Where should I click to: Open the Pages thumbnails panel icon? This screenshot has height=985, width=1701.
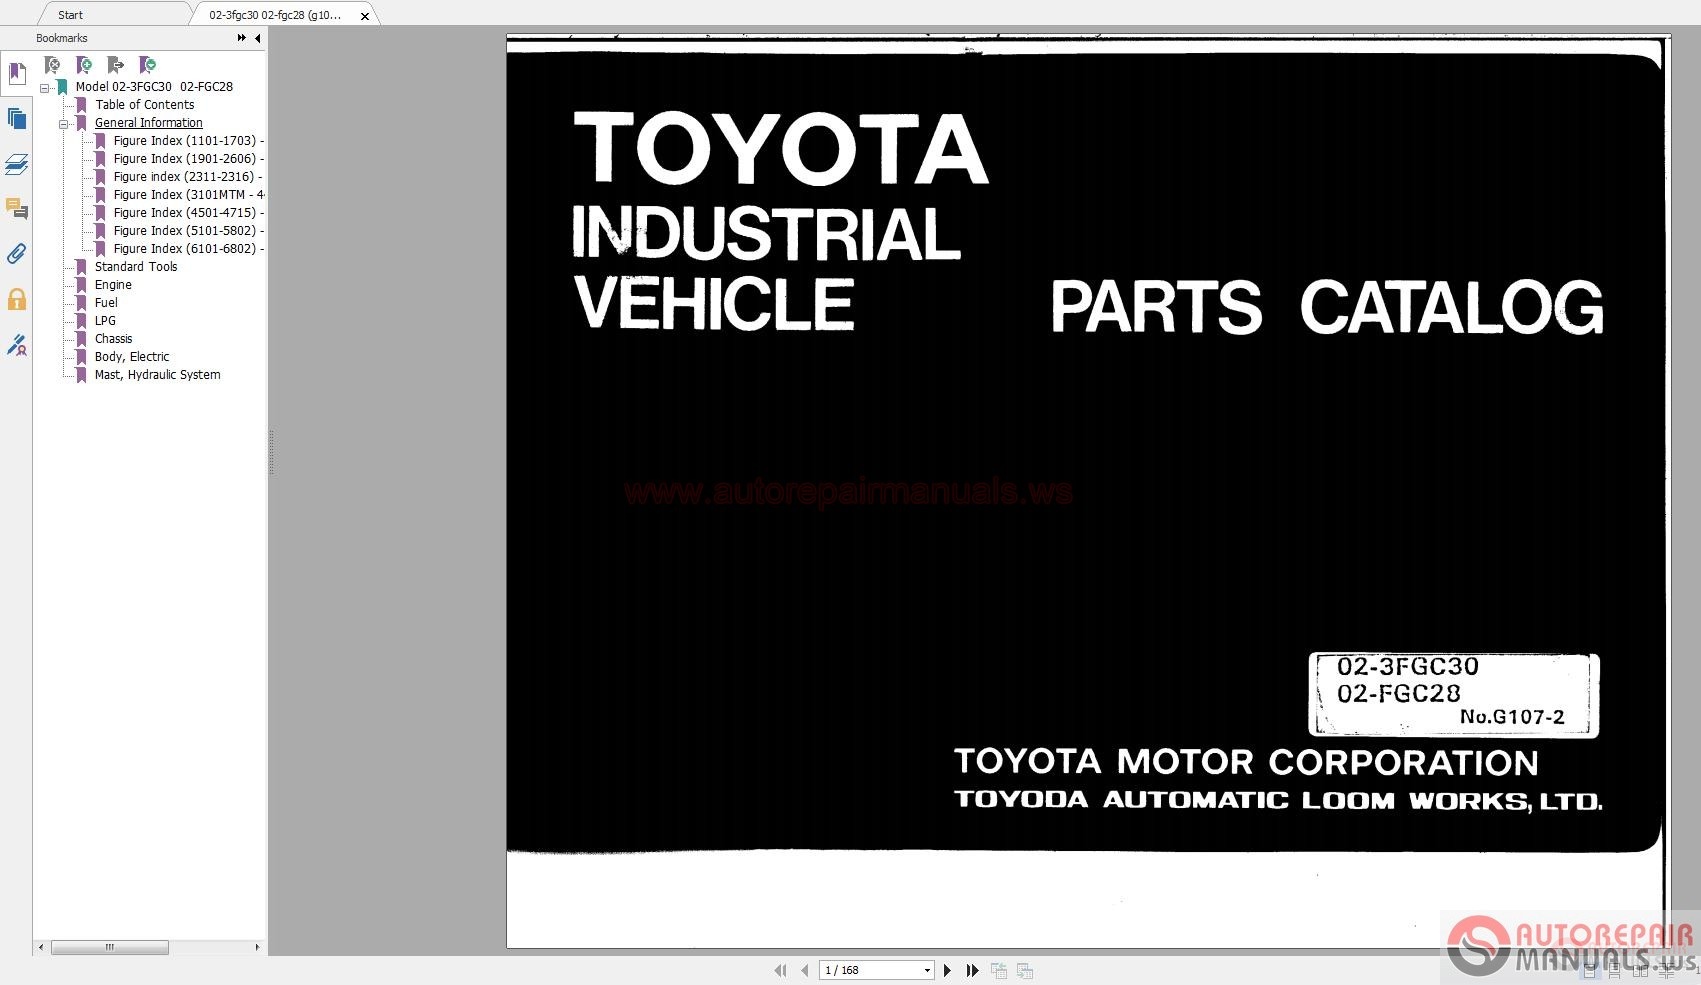17,119
